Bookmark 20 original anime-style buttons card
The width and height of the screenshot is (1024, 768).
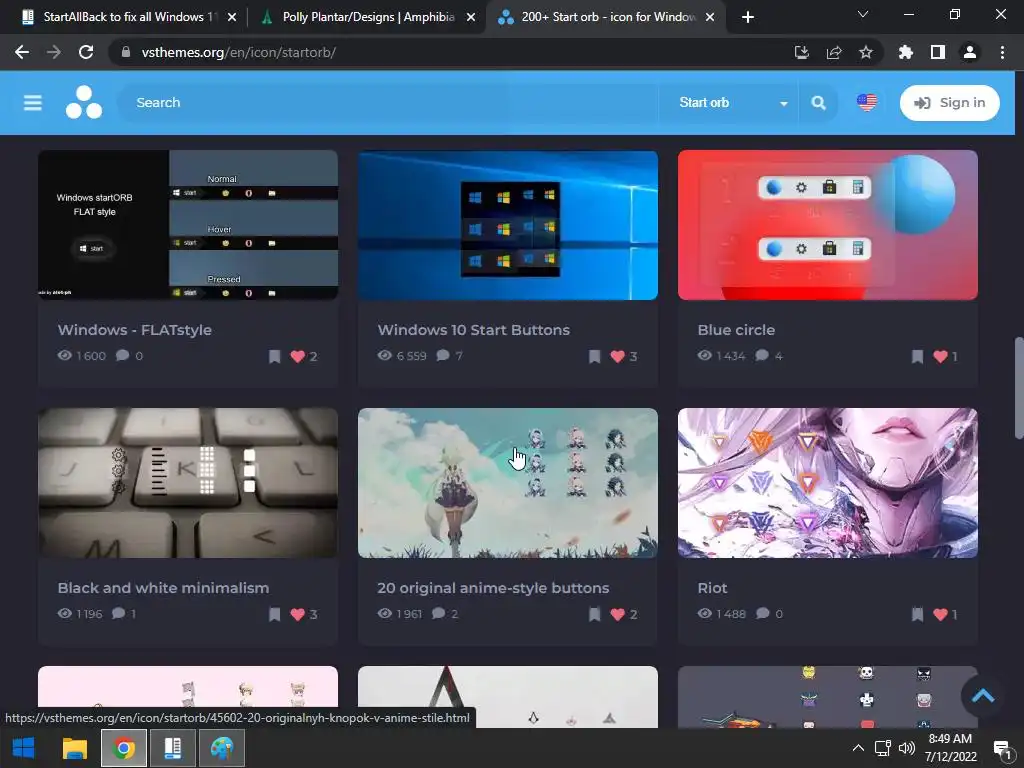pyautogui.click(x=594, y=614)
